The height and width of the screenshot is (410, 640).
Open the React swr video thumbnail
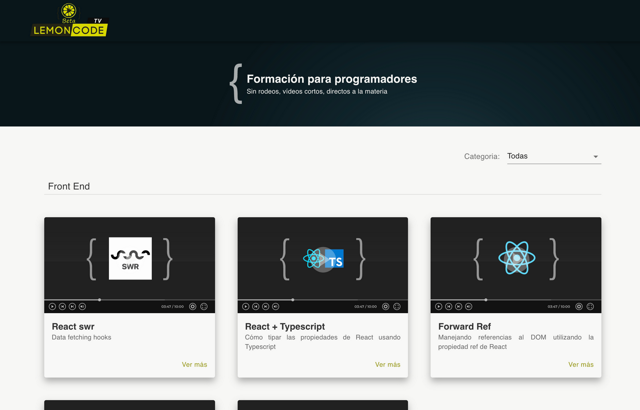click(129, 265)
